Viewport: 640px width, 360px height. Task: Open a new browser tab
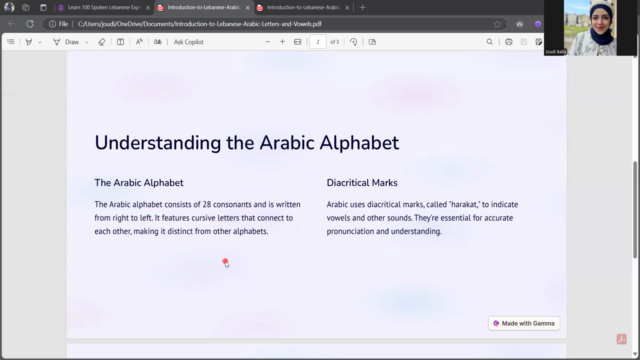pos(362,7)
